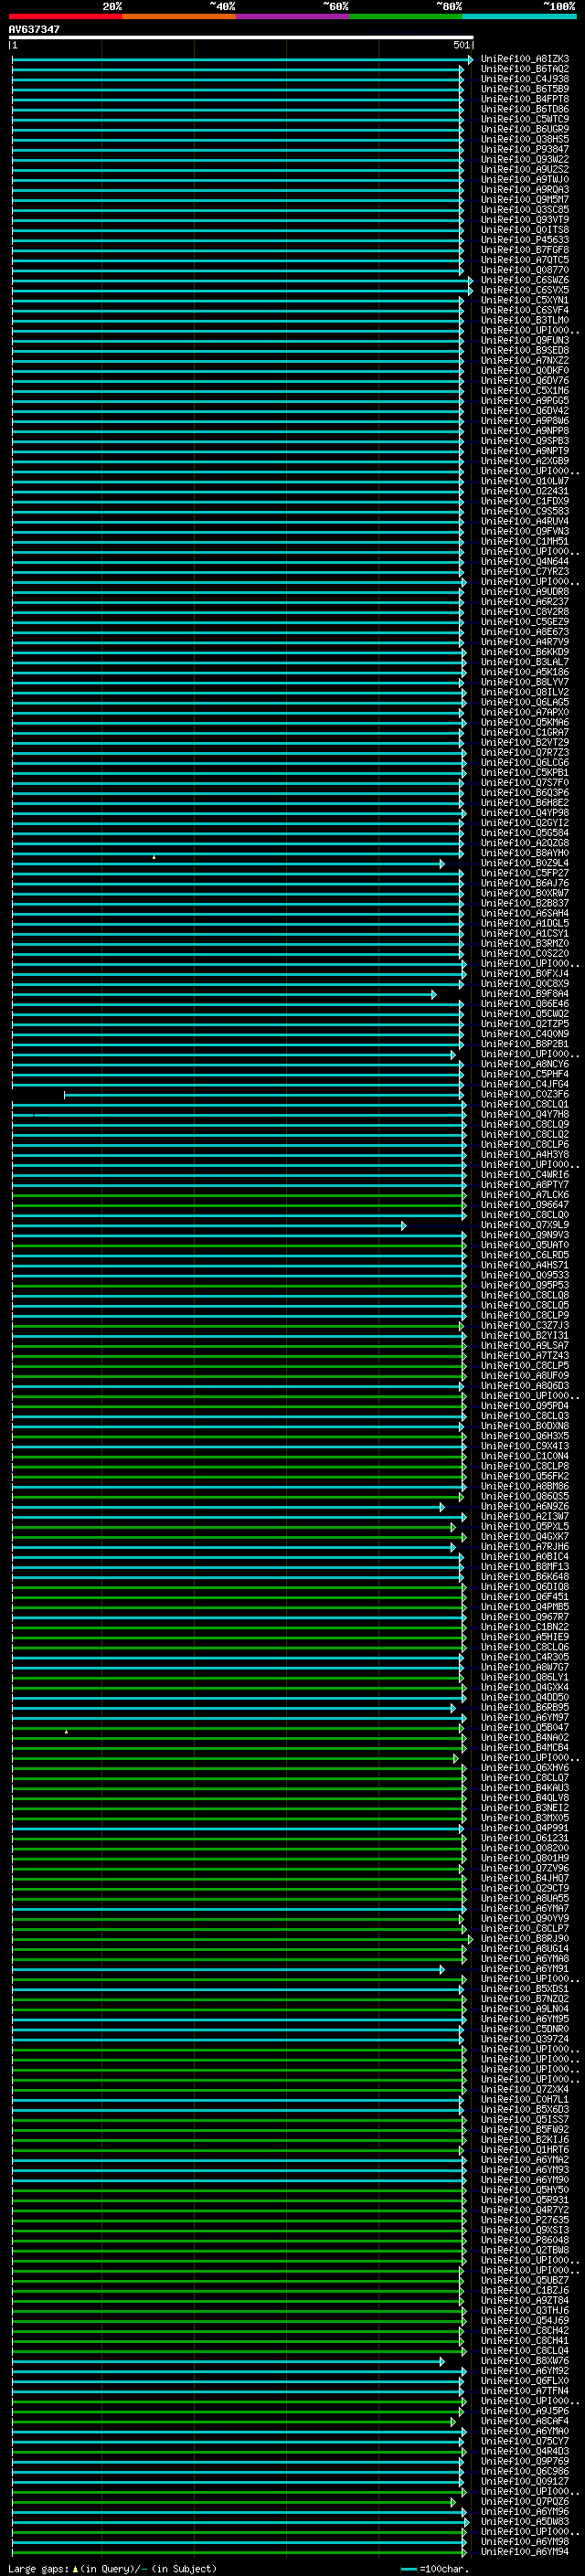Open hit UniRef100_A8IZK3
Image resolution: width=585 pixels, height=2576 pixels.
click(x=524, y=59)
